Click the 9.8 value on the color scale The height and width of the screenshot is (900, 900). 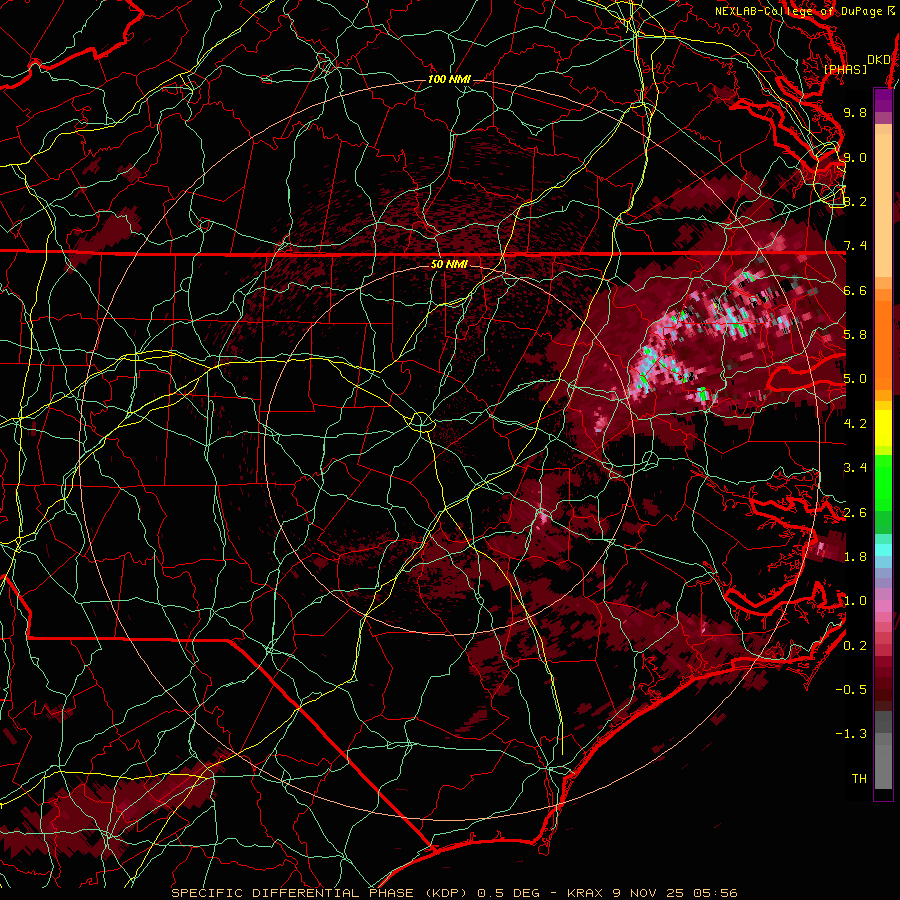[x=855, y=112]
